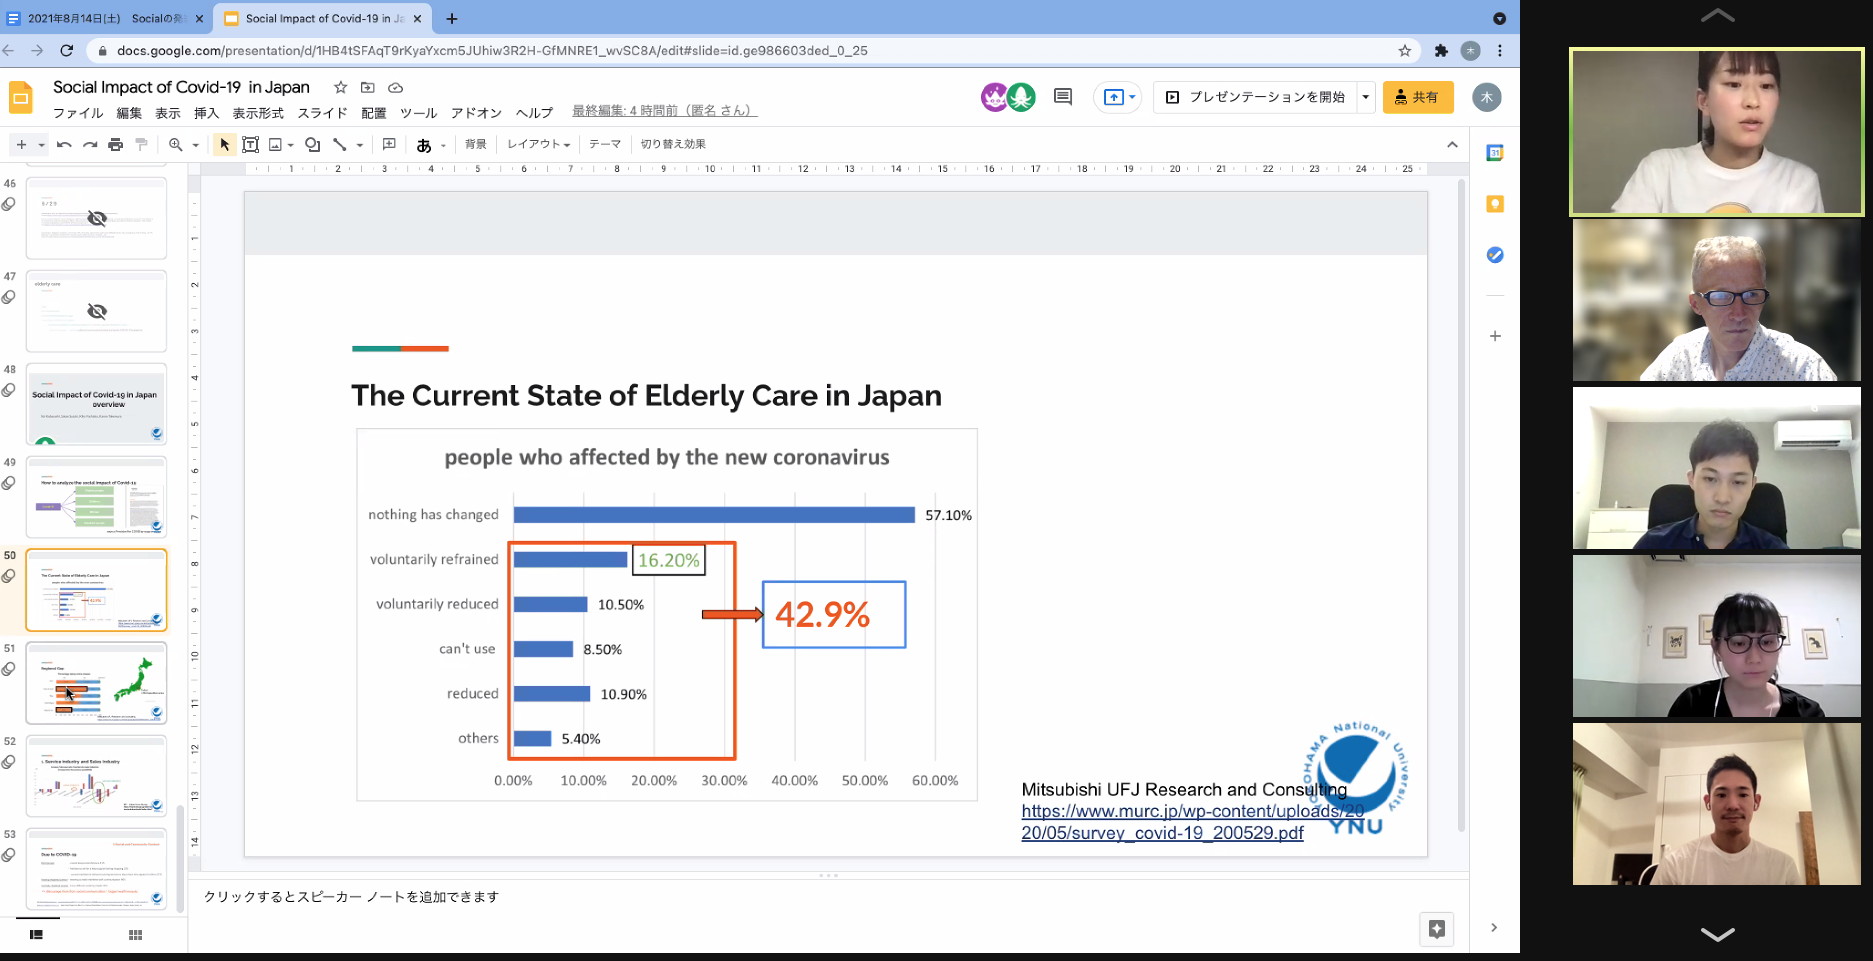Screen dimensions: 1873x961
Task: Expand the レイアウト layout dropdown
Action: (x=538, y=145)
